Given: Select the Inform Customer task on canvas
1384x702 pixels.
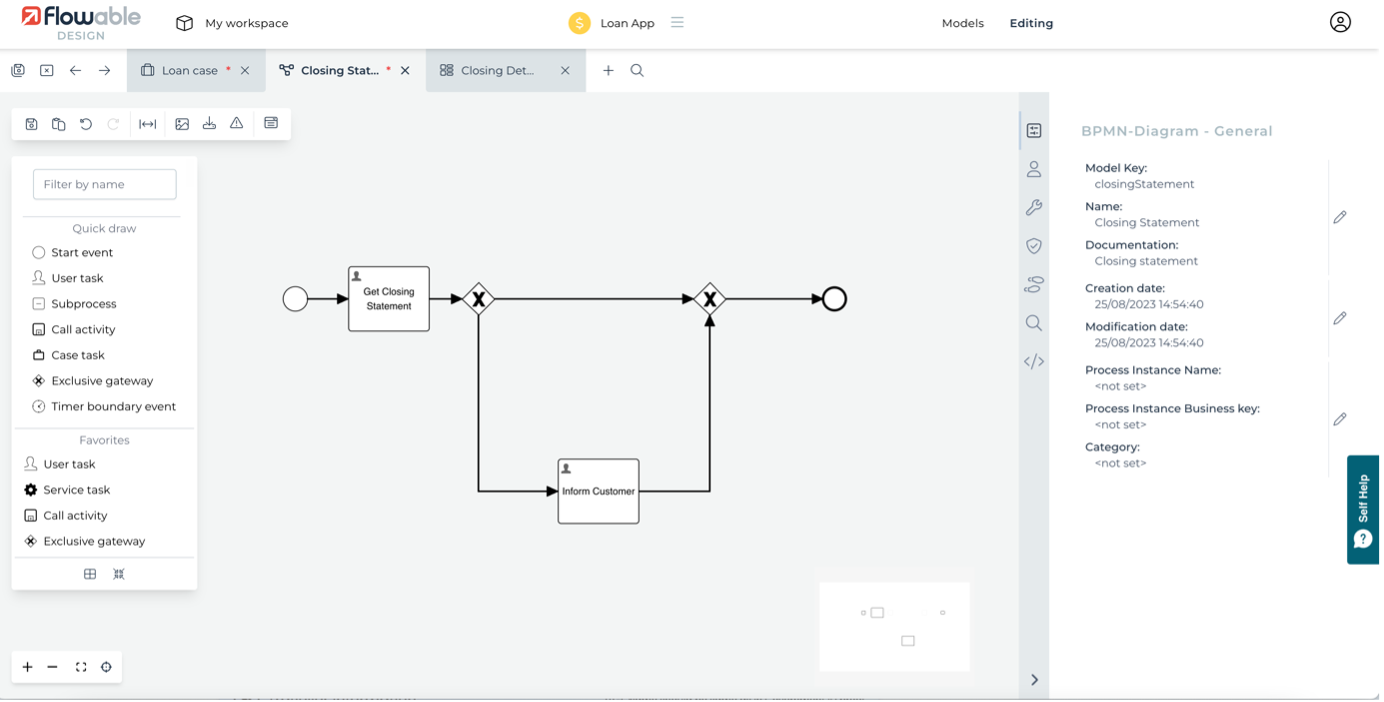Looking at the screenshot, I should (598, 491).
